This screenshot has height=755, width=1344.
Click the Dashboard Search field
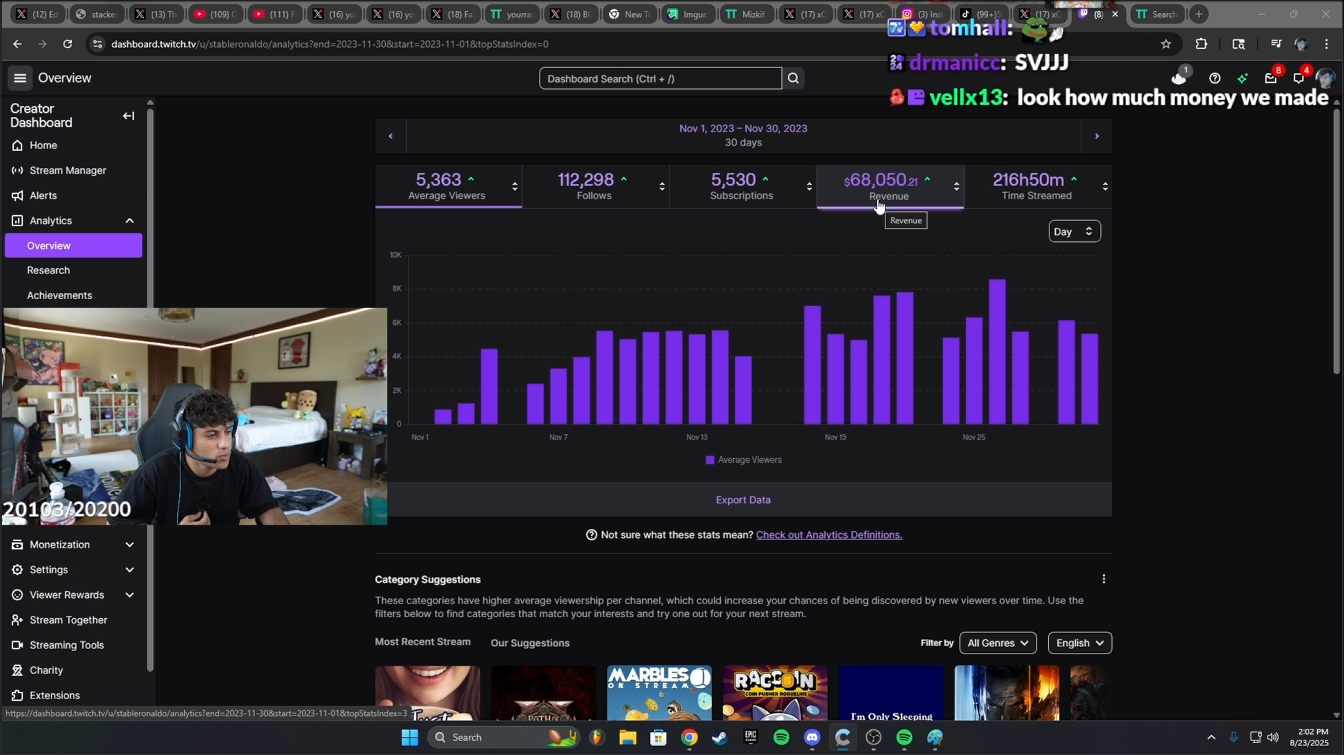(660, 78)
